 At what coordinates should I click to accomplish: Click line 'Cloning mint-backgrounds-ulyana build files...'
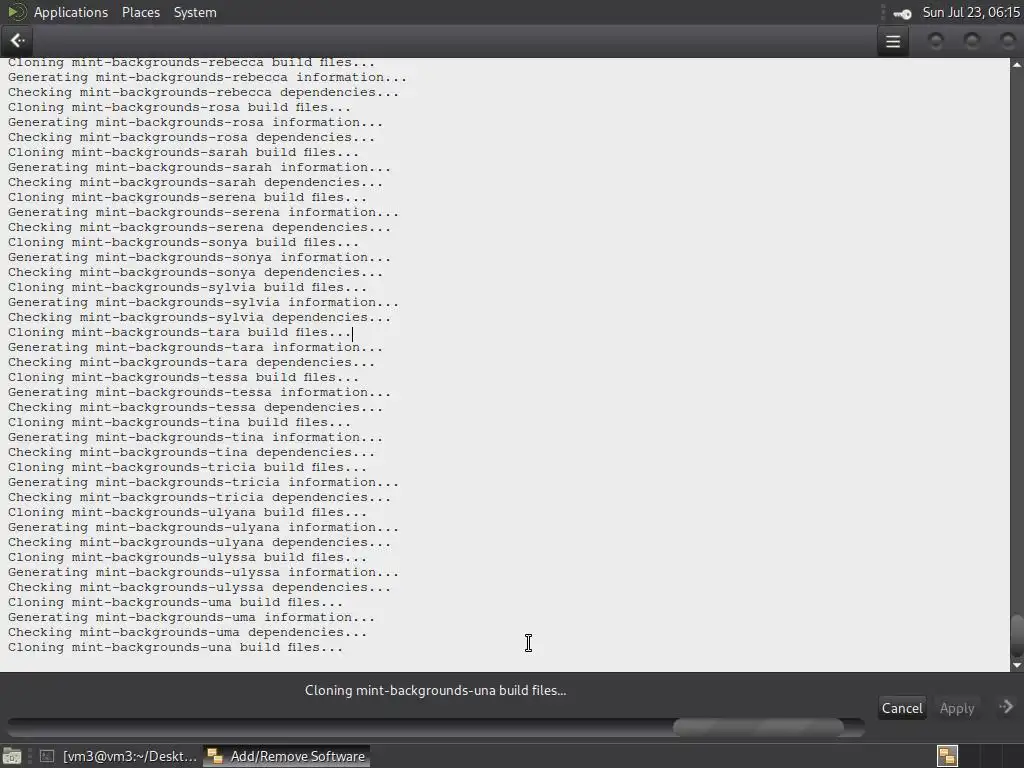tap(187, 513)
